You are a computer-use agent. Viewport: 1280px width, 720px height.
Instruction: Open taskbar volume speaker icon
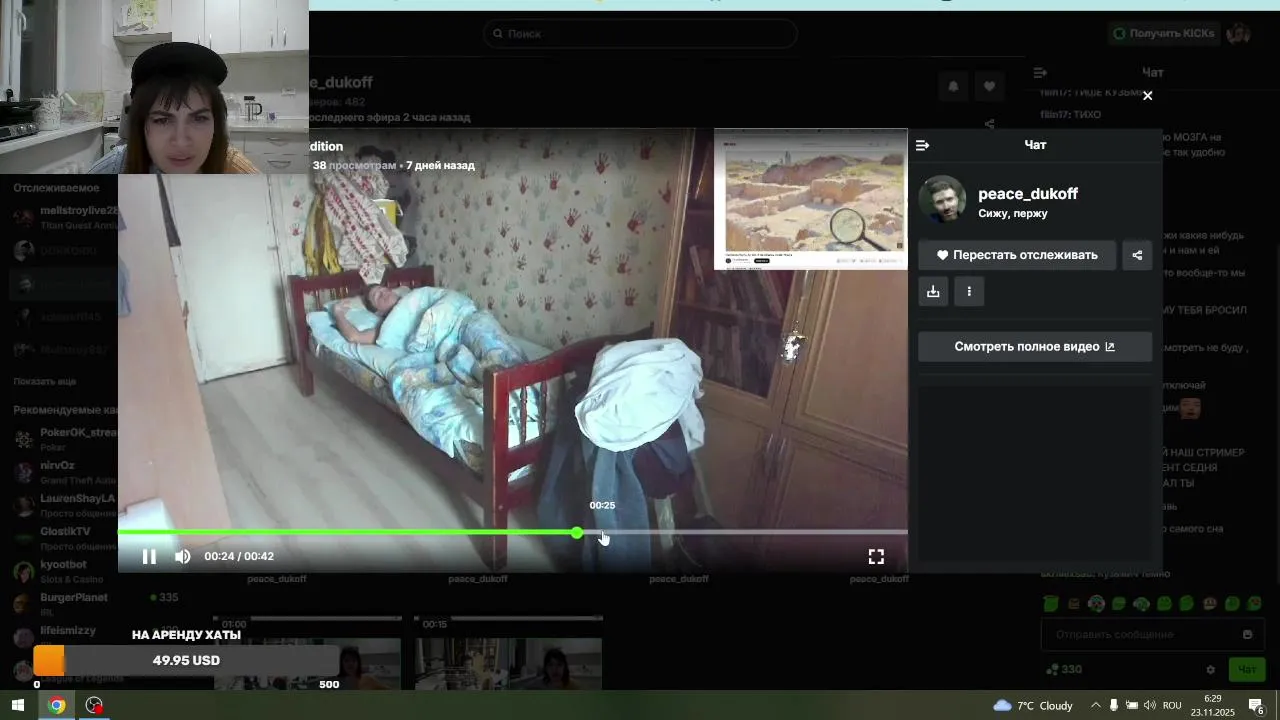(1149, 705)
